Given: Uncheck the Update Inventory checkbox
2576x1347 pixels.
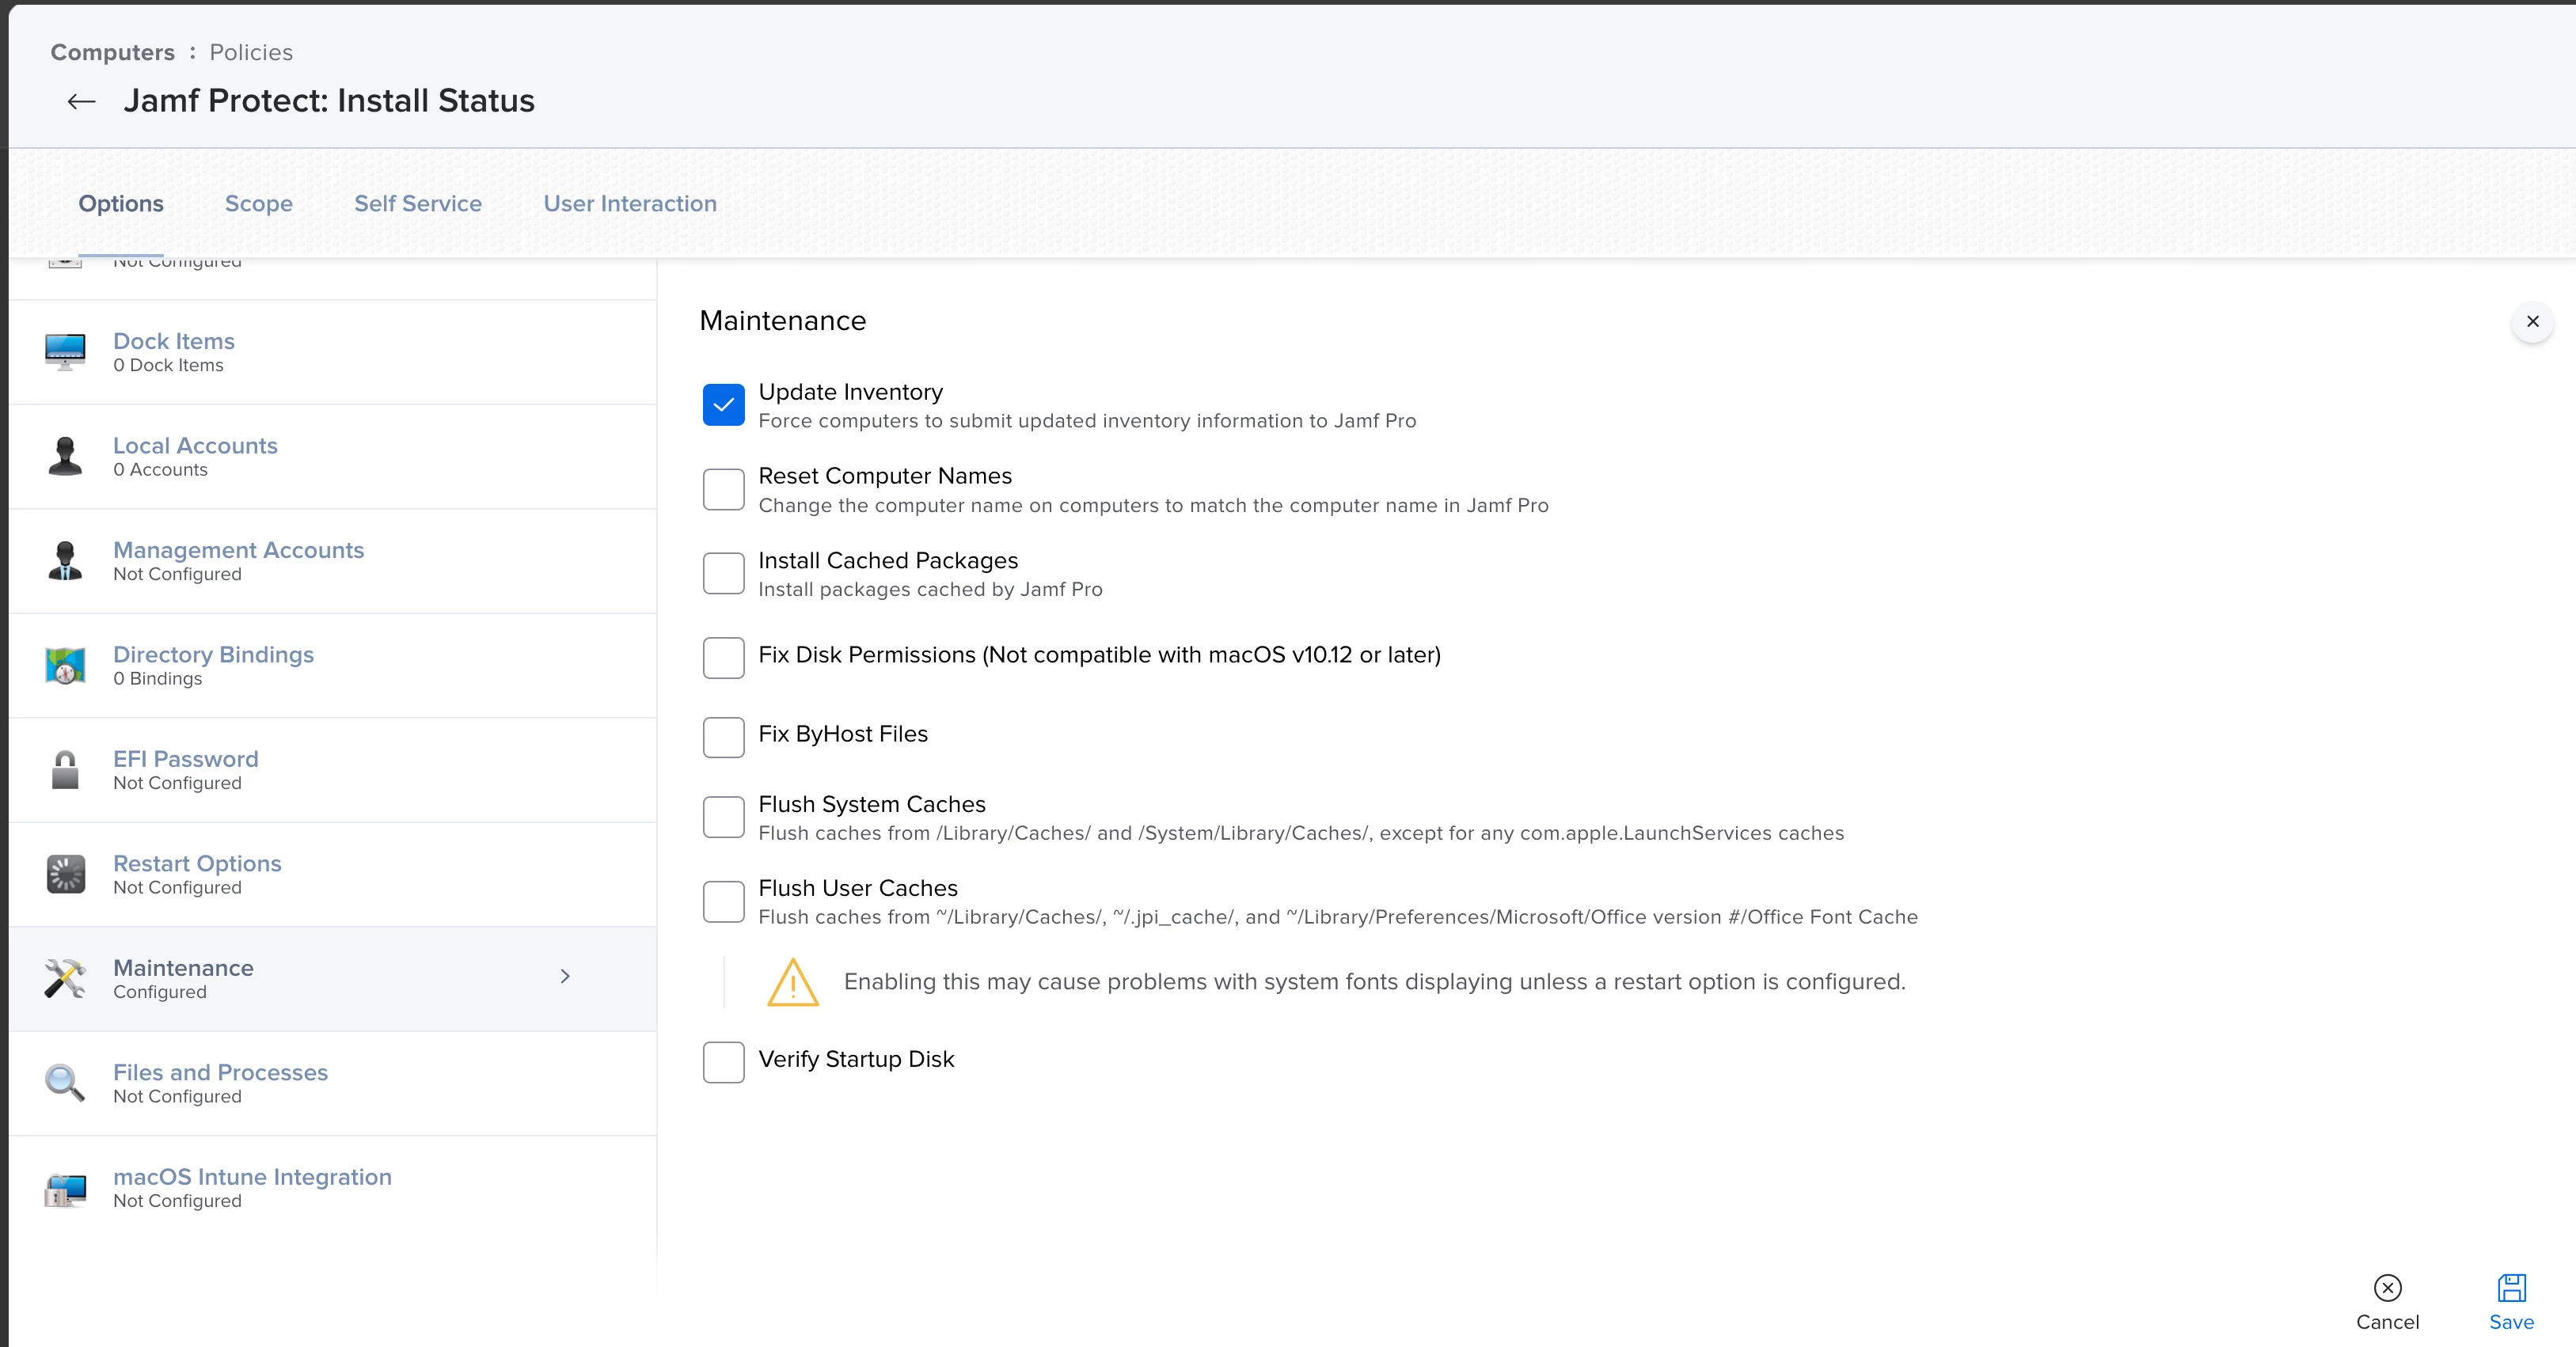Looking at the screenshot, I should pos(724,405).
